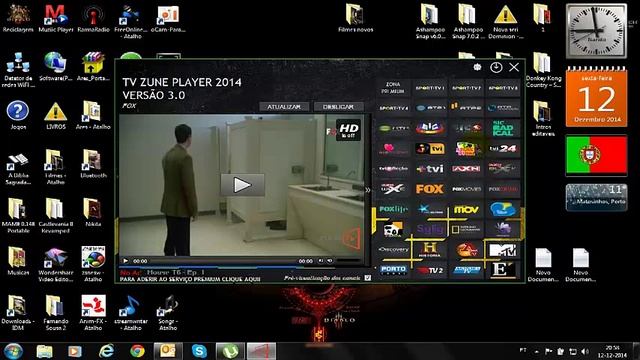Click the 'House T6 - Ep. 1' now-playing text
This screenshot has width=640, height=360.
click(x=176, y=272)
